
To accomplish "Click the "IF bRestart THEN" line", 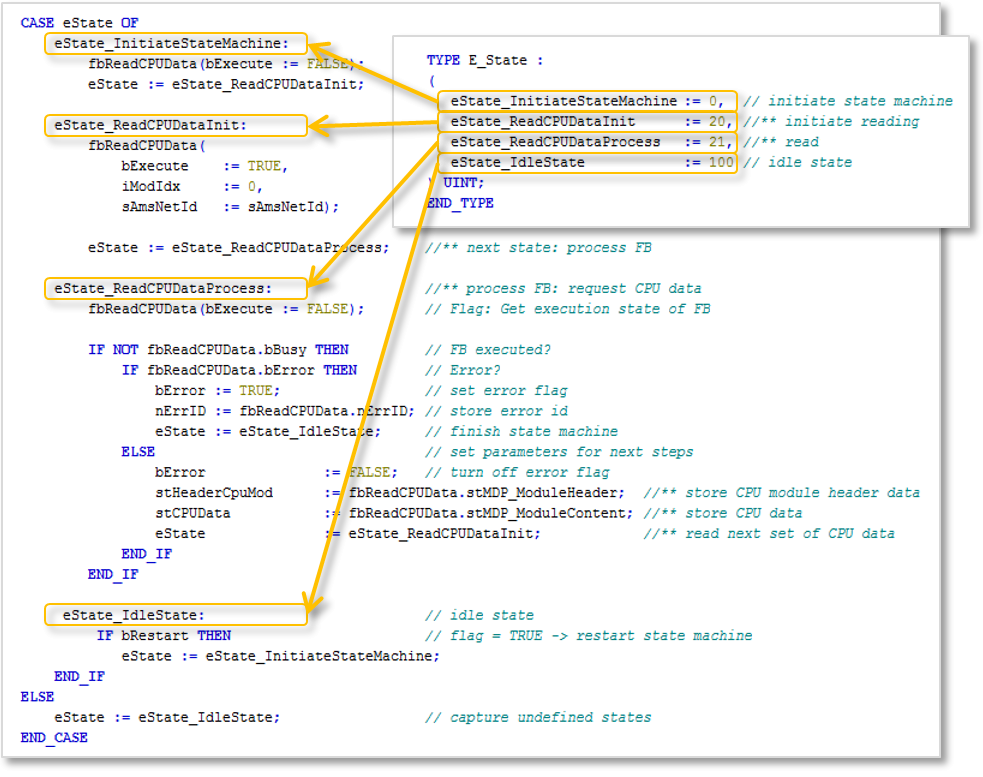I will pos(164,636).
